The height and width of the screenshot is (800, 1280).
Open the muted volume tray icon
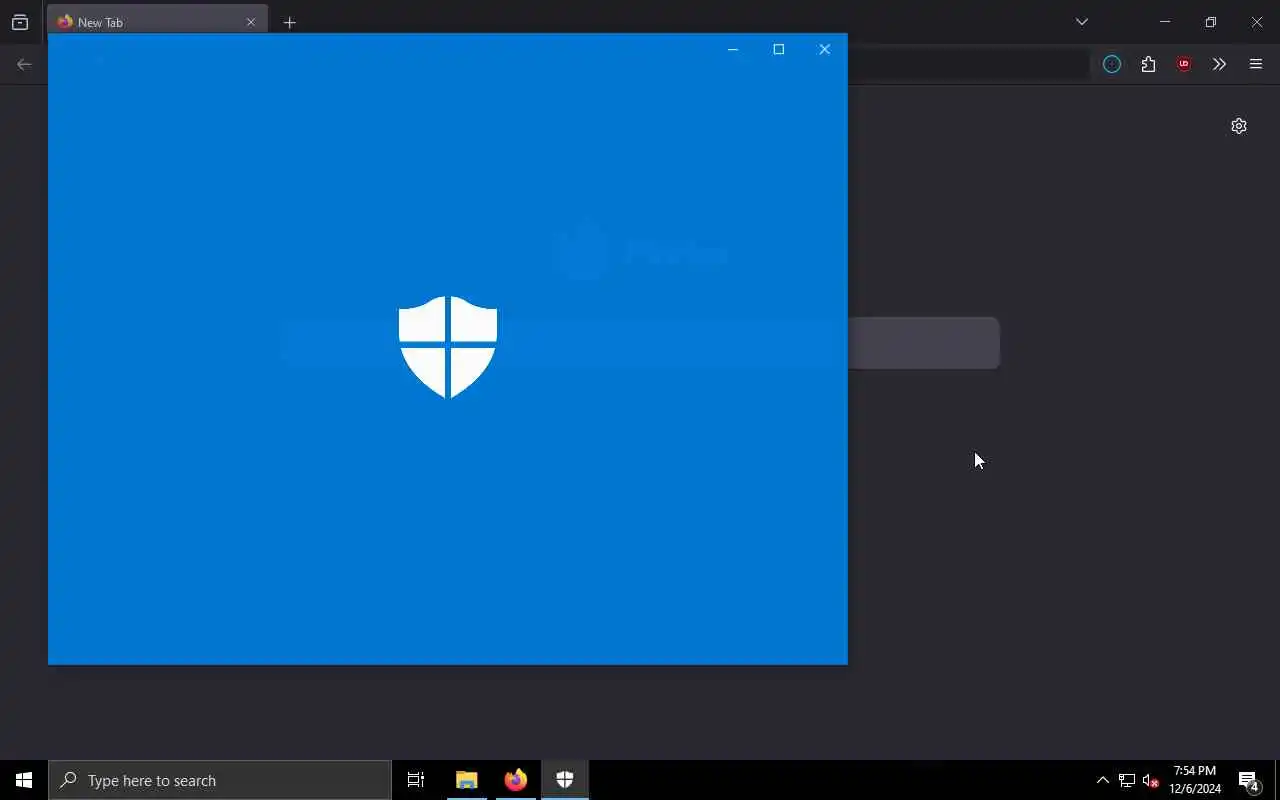click(1151, 780)
